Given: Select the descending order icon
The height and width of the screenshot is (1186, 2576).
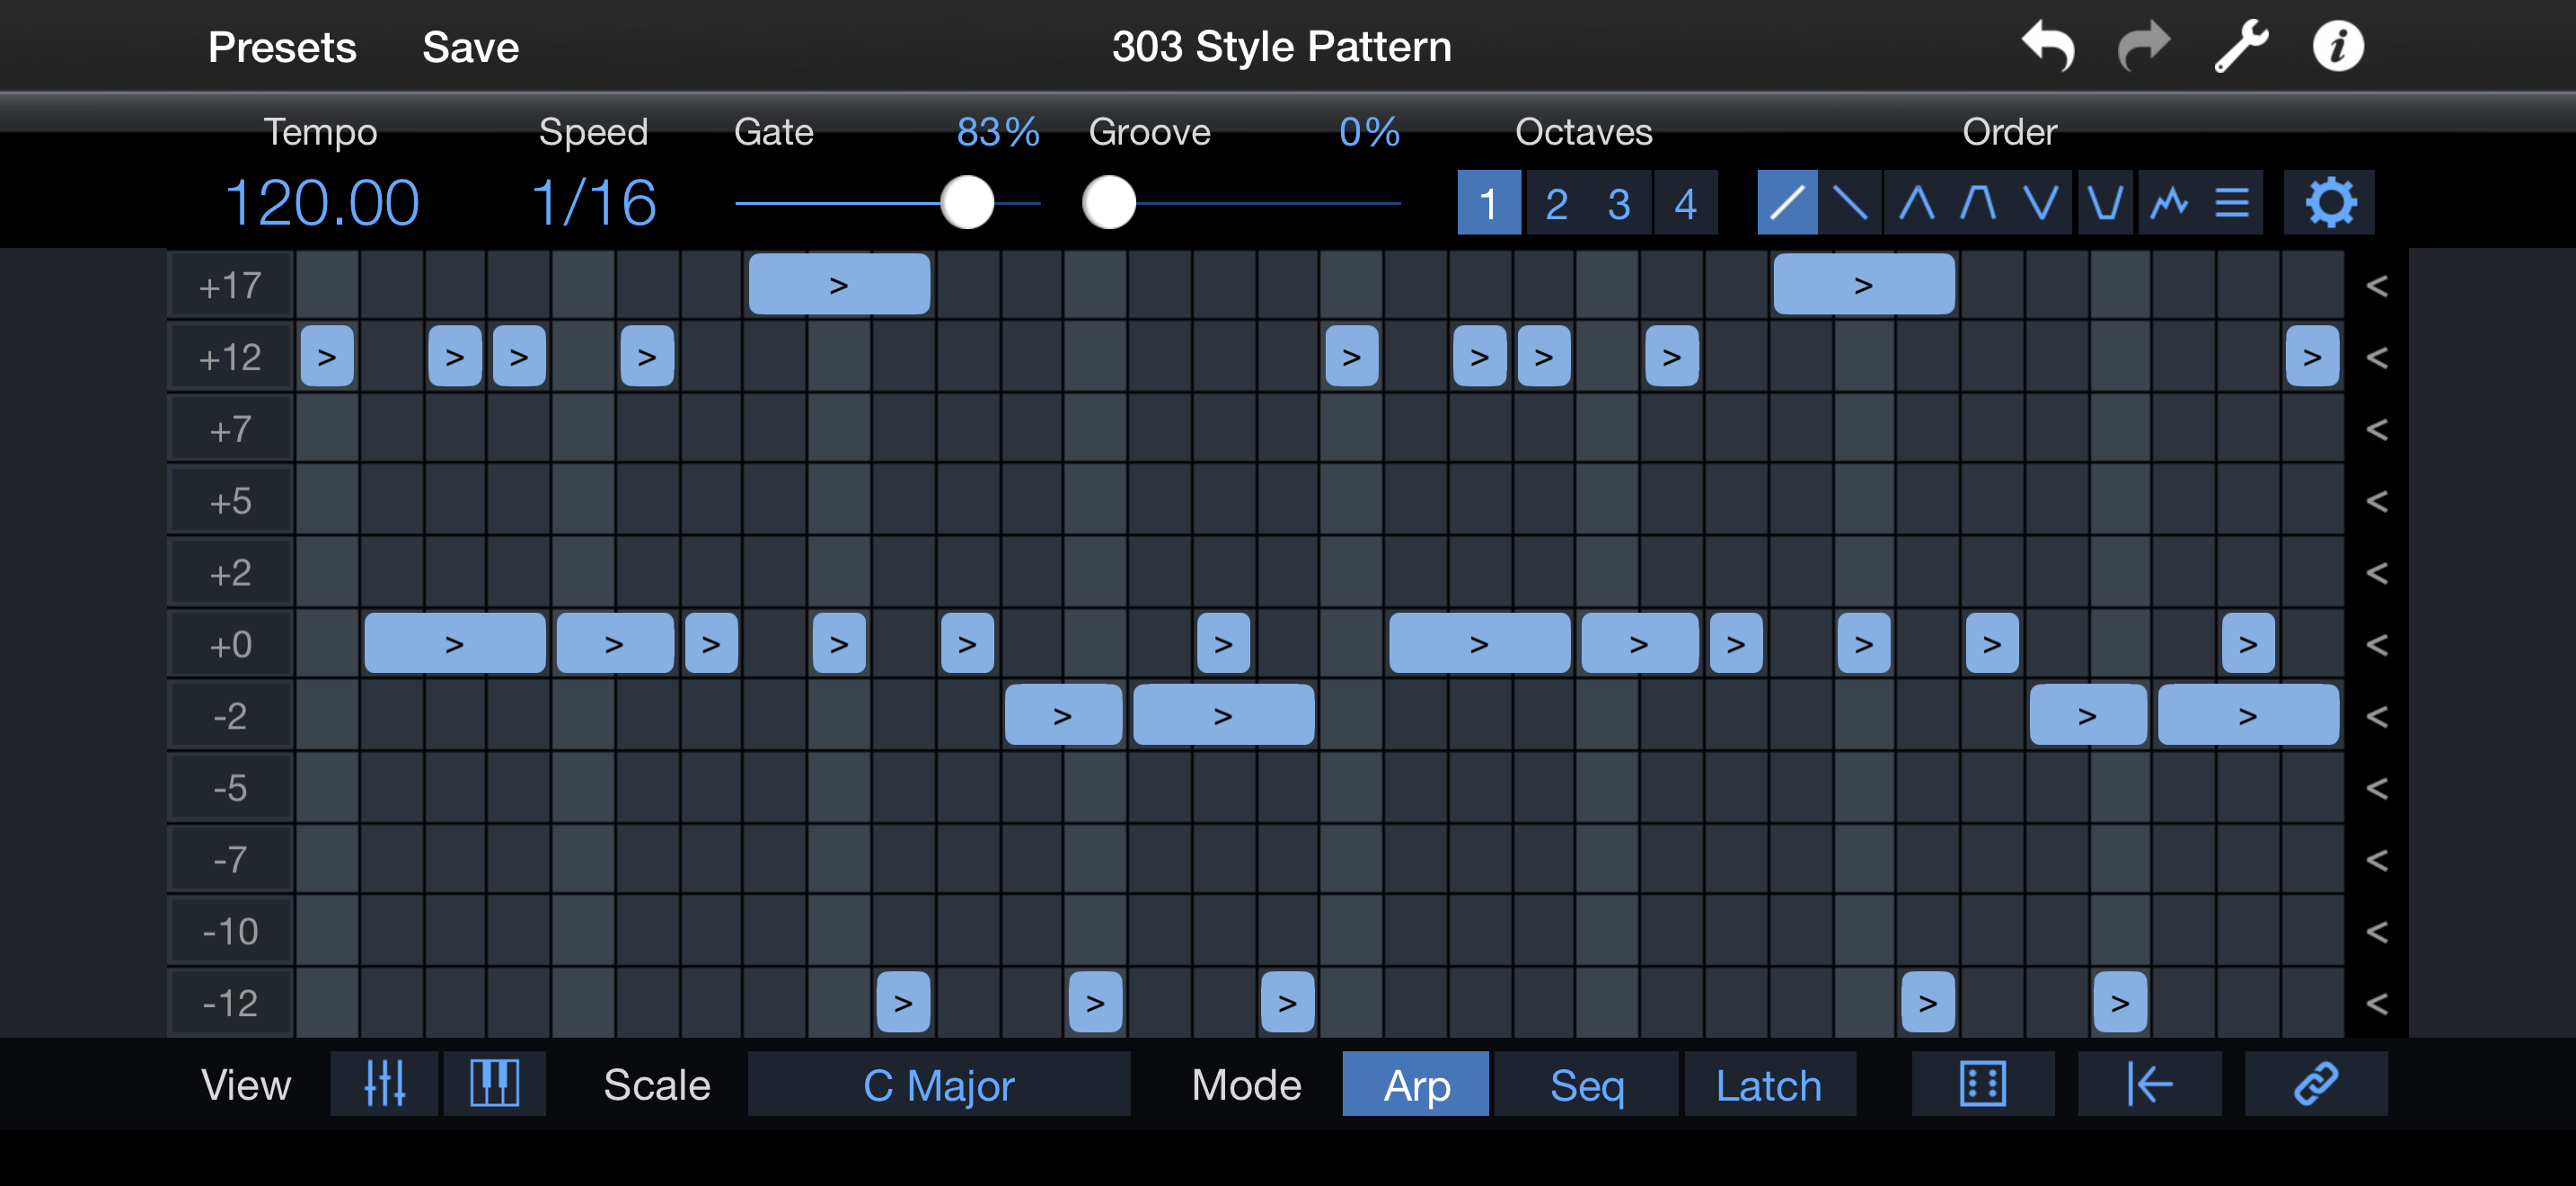Looking at the screenshot, I should click(x=1850, y=203).
